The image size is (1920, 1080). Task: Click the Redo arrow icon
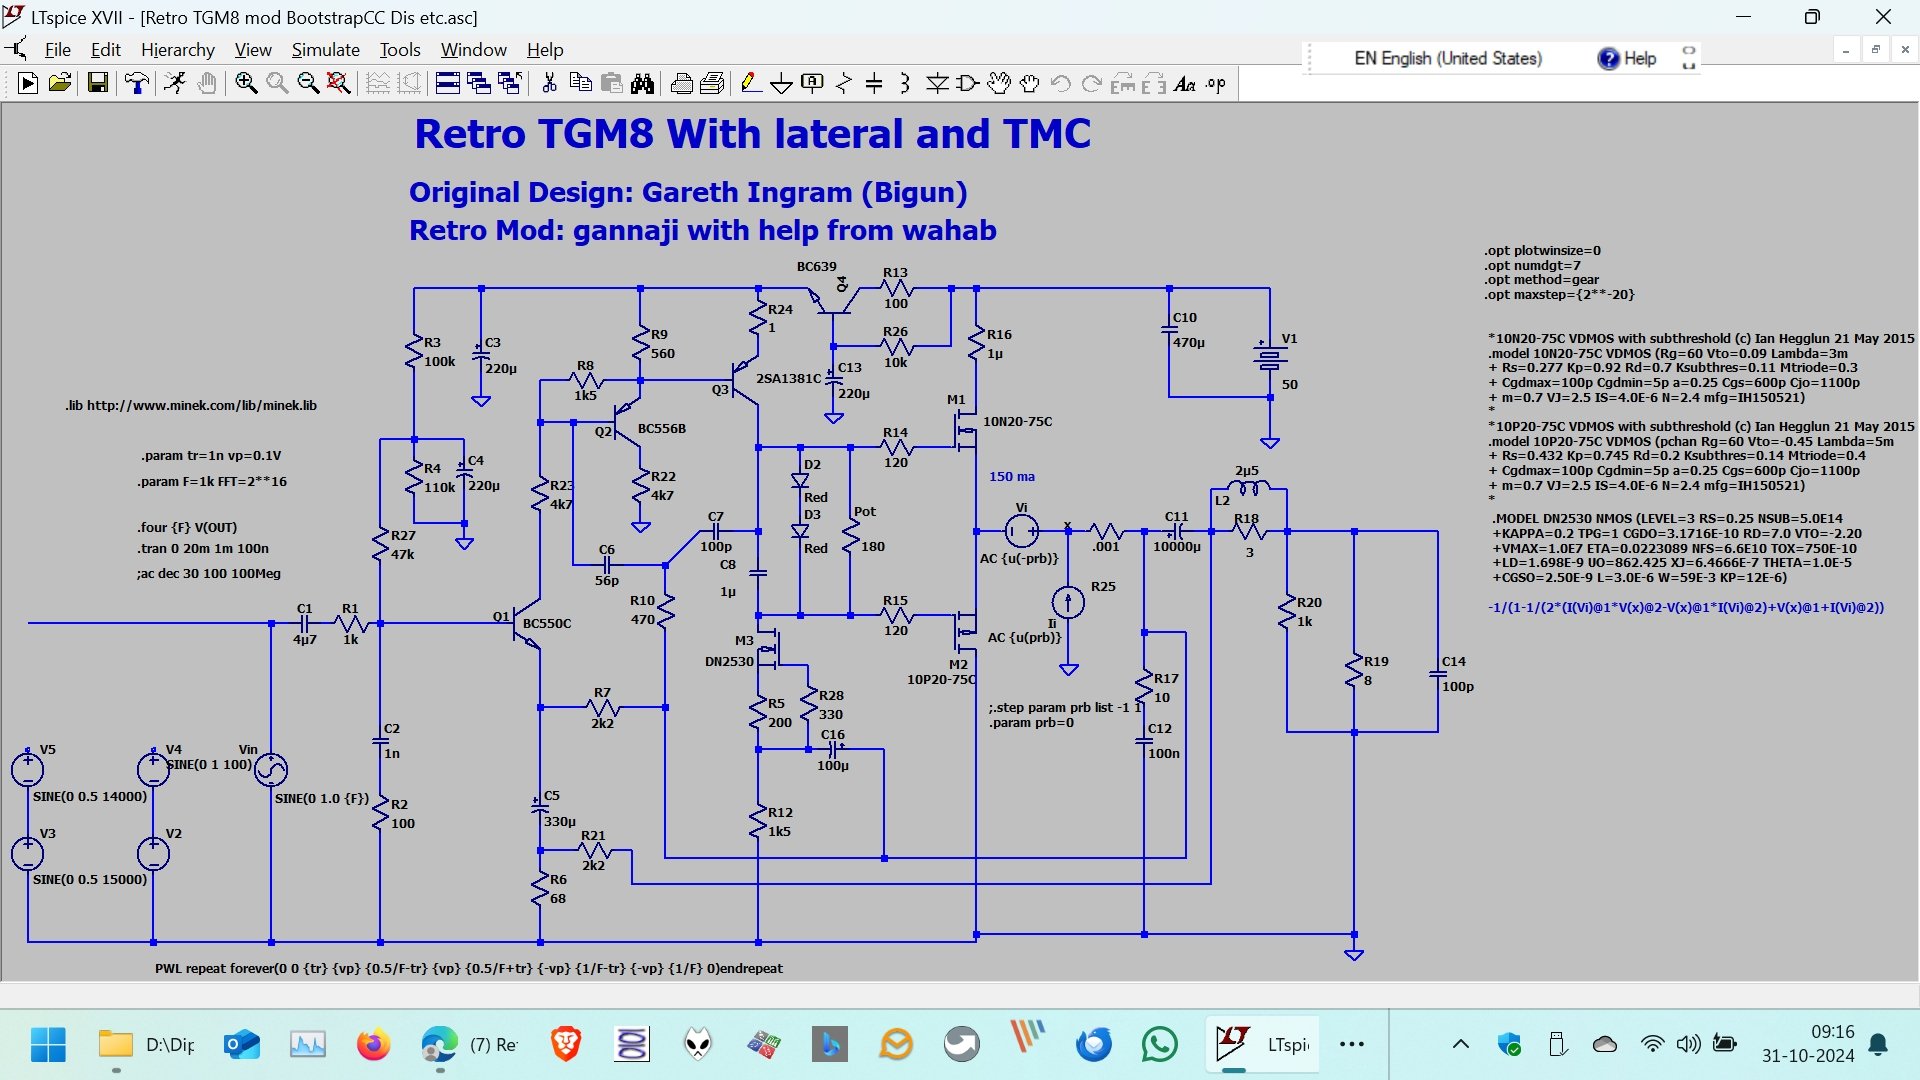(1092, 84)
